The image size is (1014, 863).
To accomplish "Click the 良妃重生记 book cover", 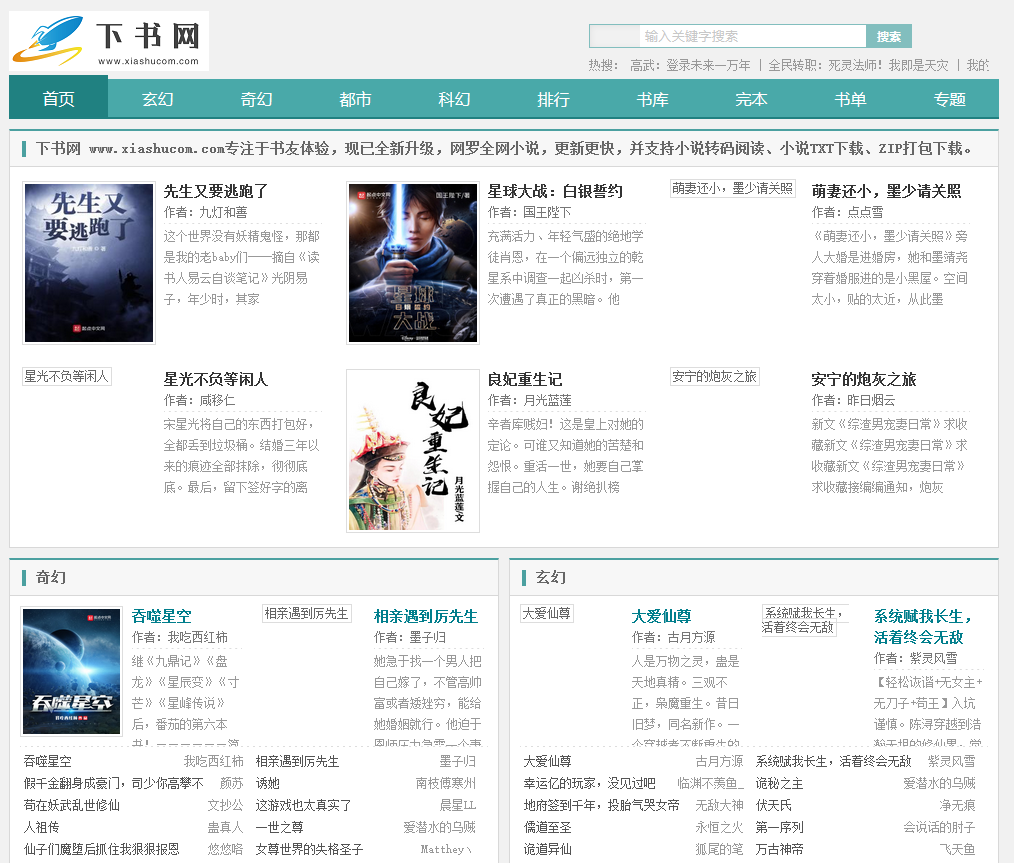I will pos(413,451).
